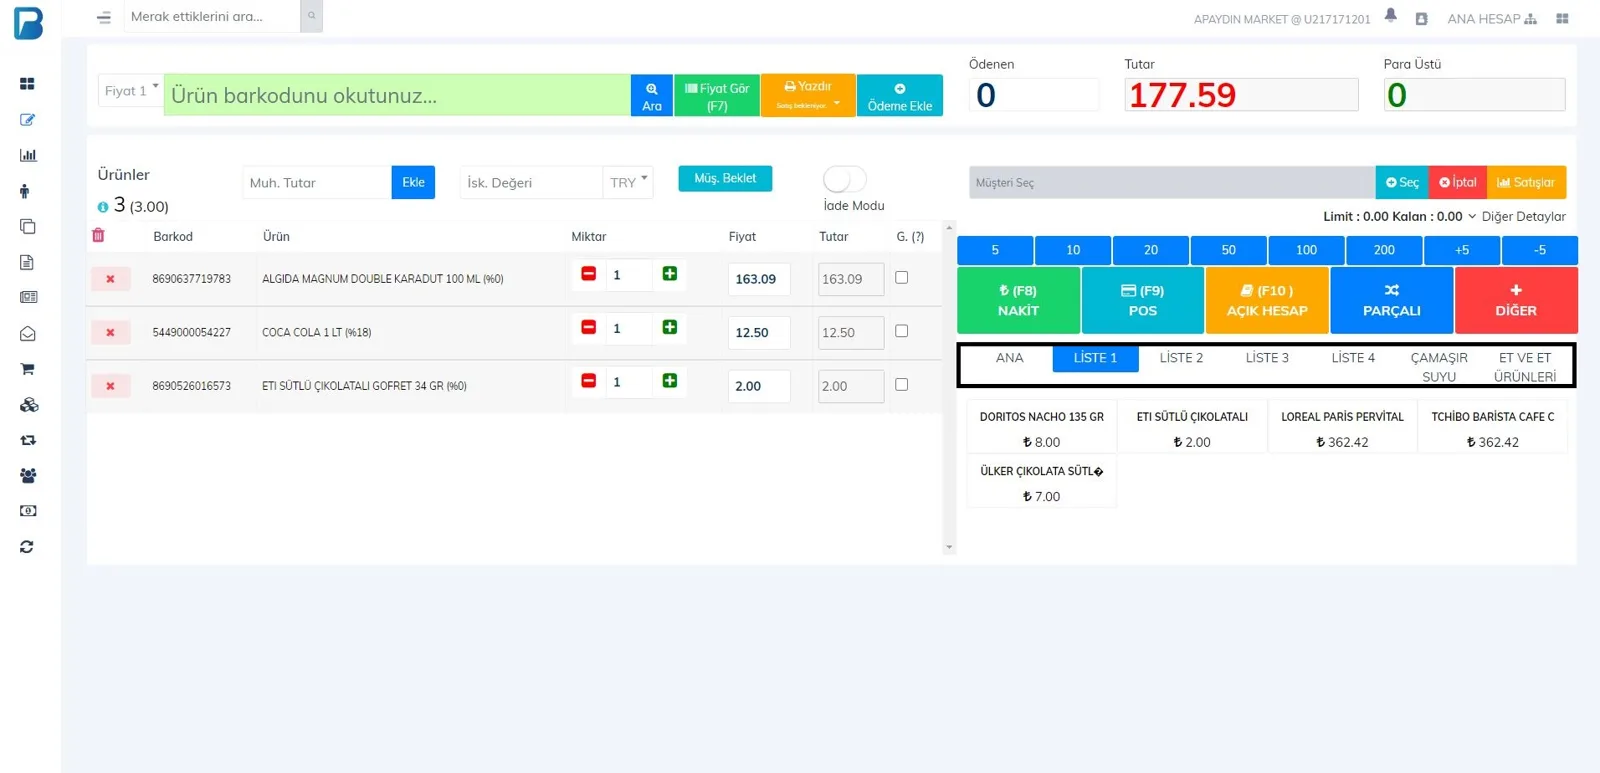Enable the İade Modu switch
The image size is (1600, 773).
pyautogui.click(x=845, y=179)
